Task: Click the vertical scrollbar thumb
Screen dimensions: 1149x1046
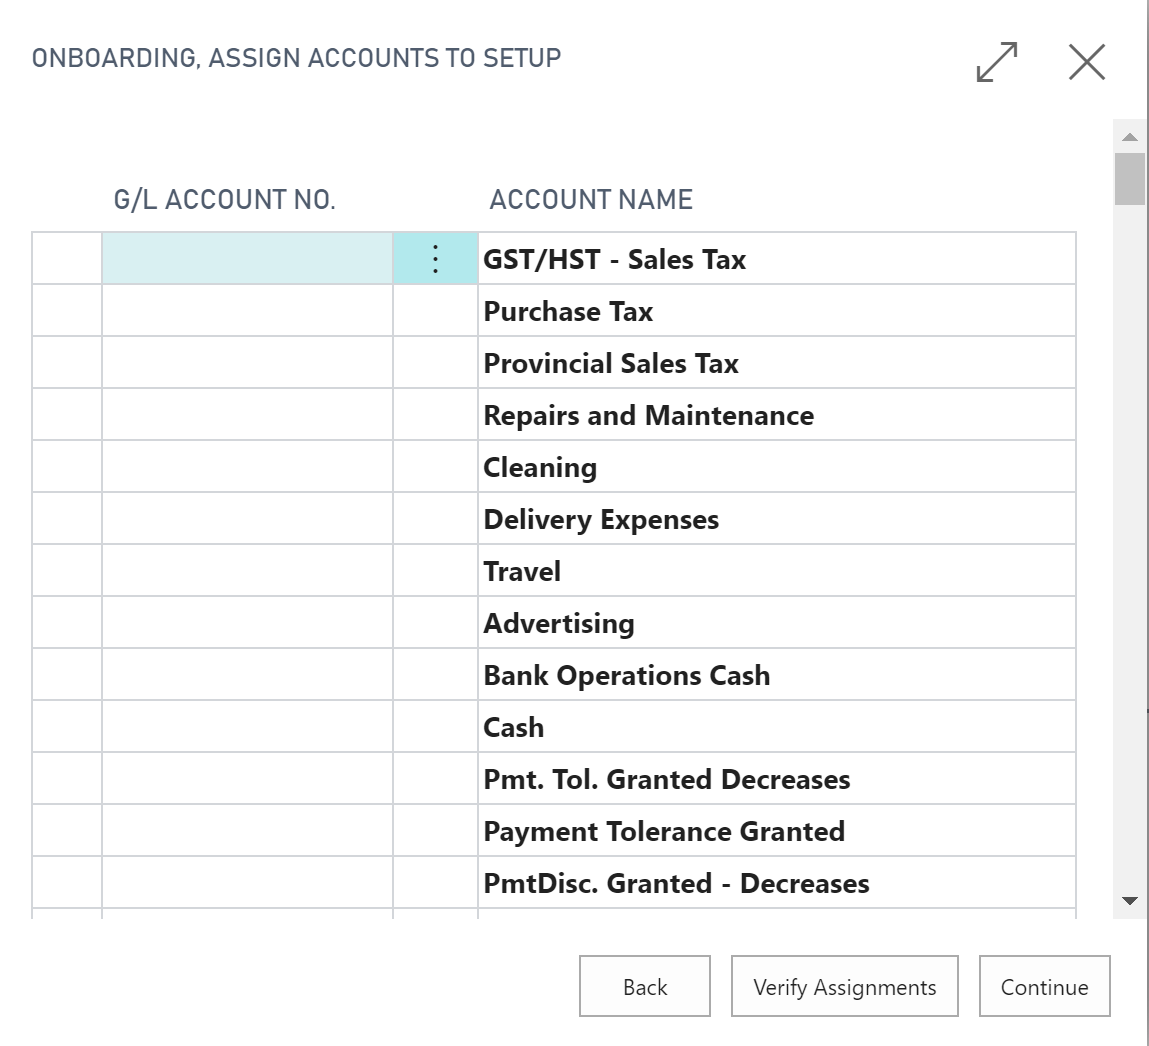Action: [x=1130, y=179]
